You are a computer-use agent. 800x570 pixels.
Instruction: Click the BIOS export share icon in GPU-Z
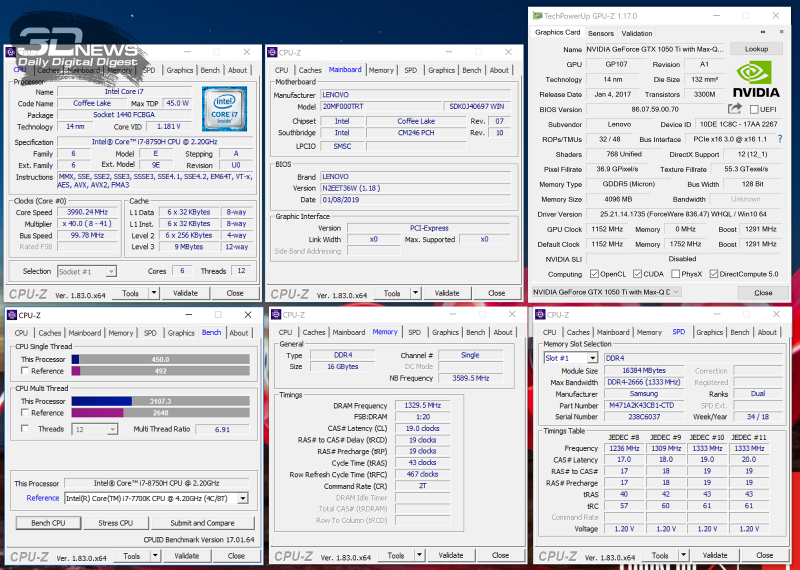click(734, 109)
